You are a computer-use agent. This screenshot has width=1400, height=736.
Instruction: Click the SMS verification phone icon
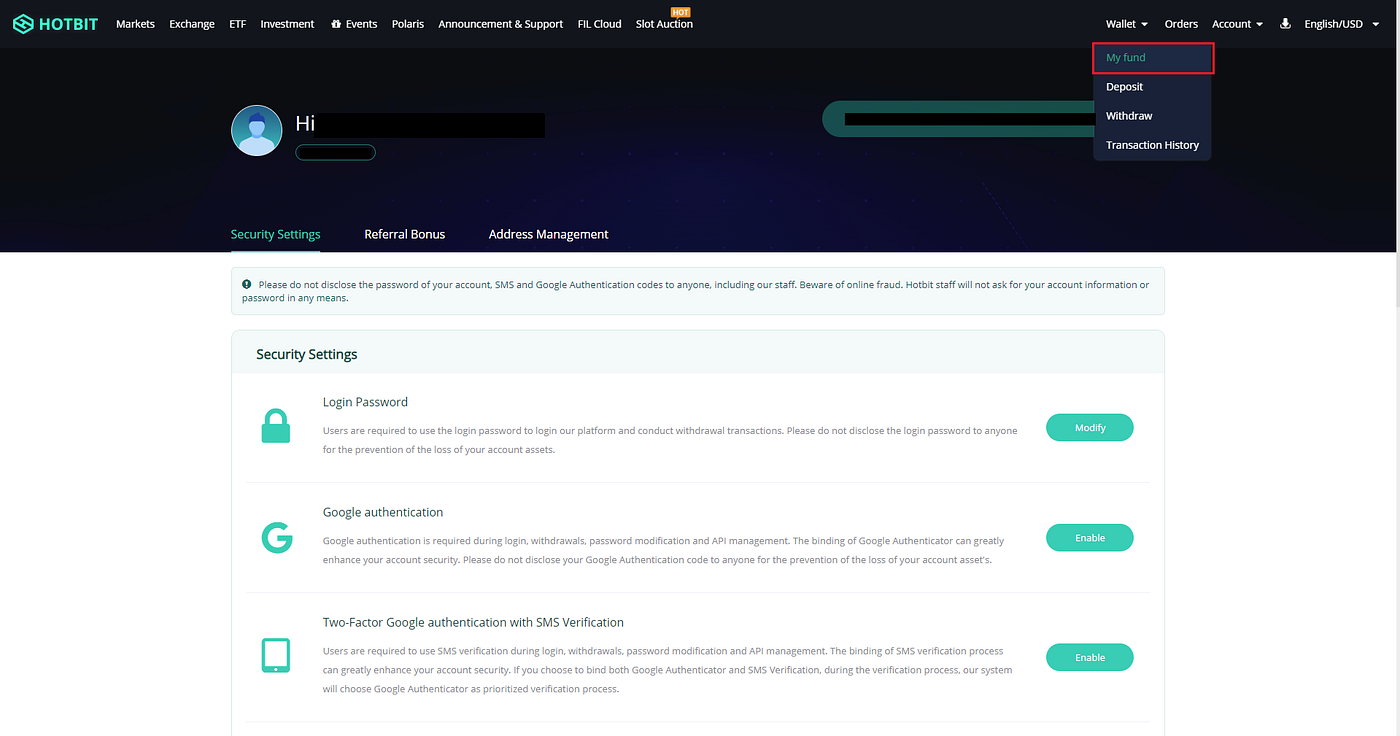pos(276,656)
